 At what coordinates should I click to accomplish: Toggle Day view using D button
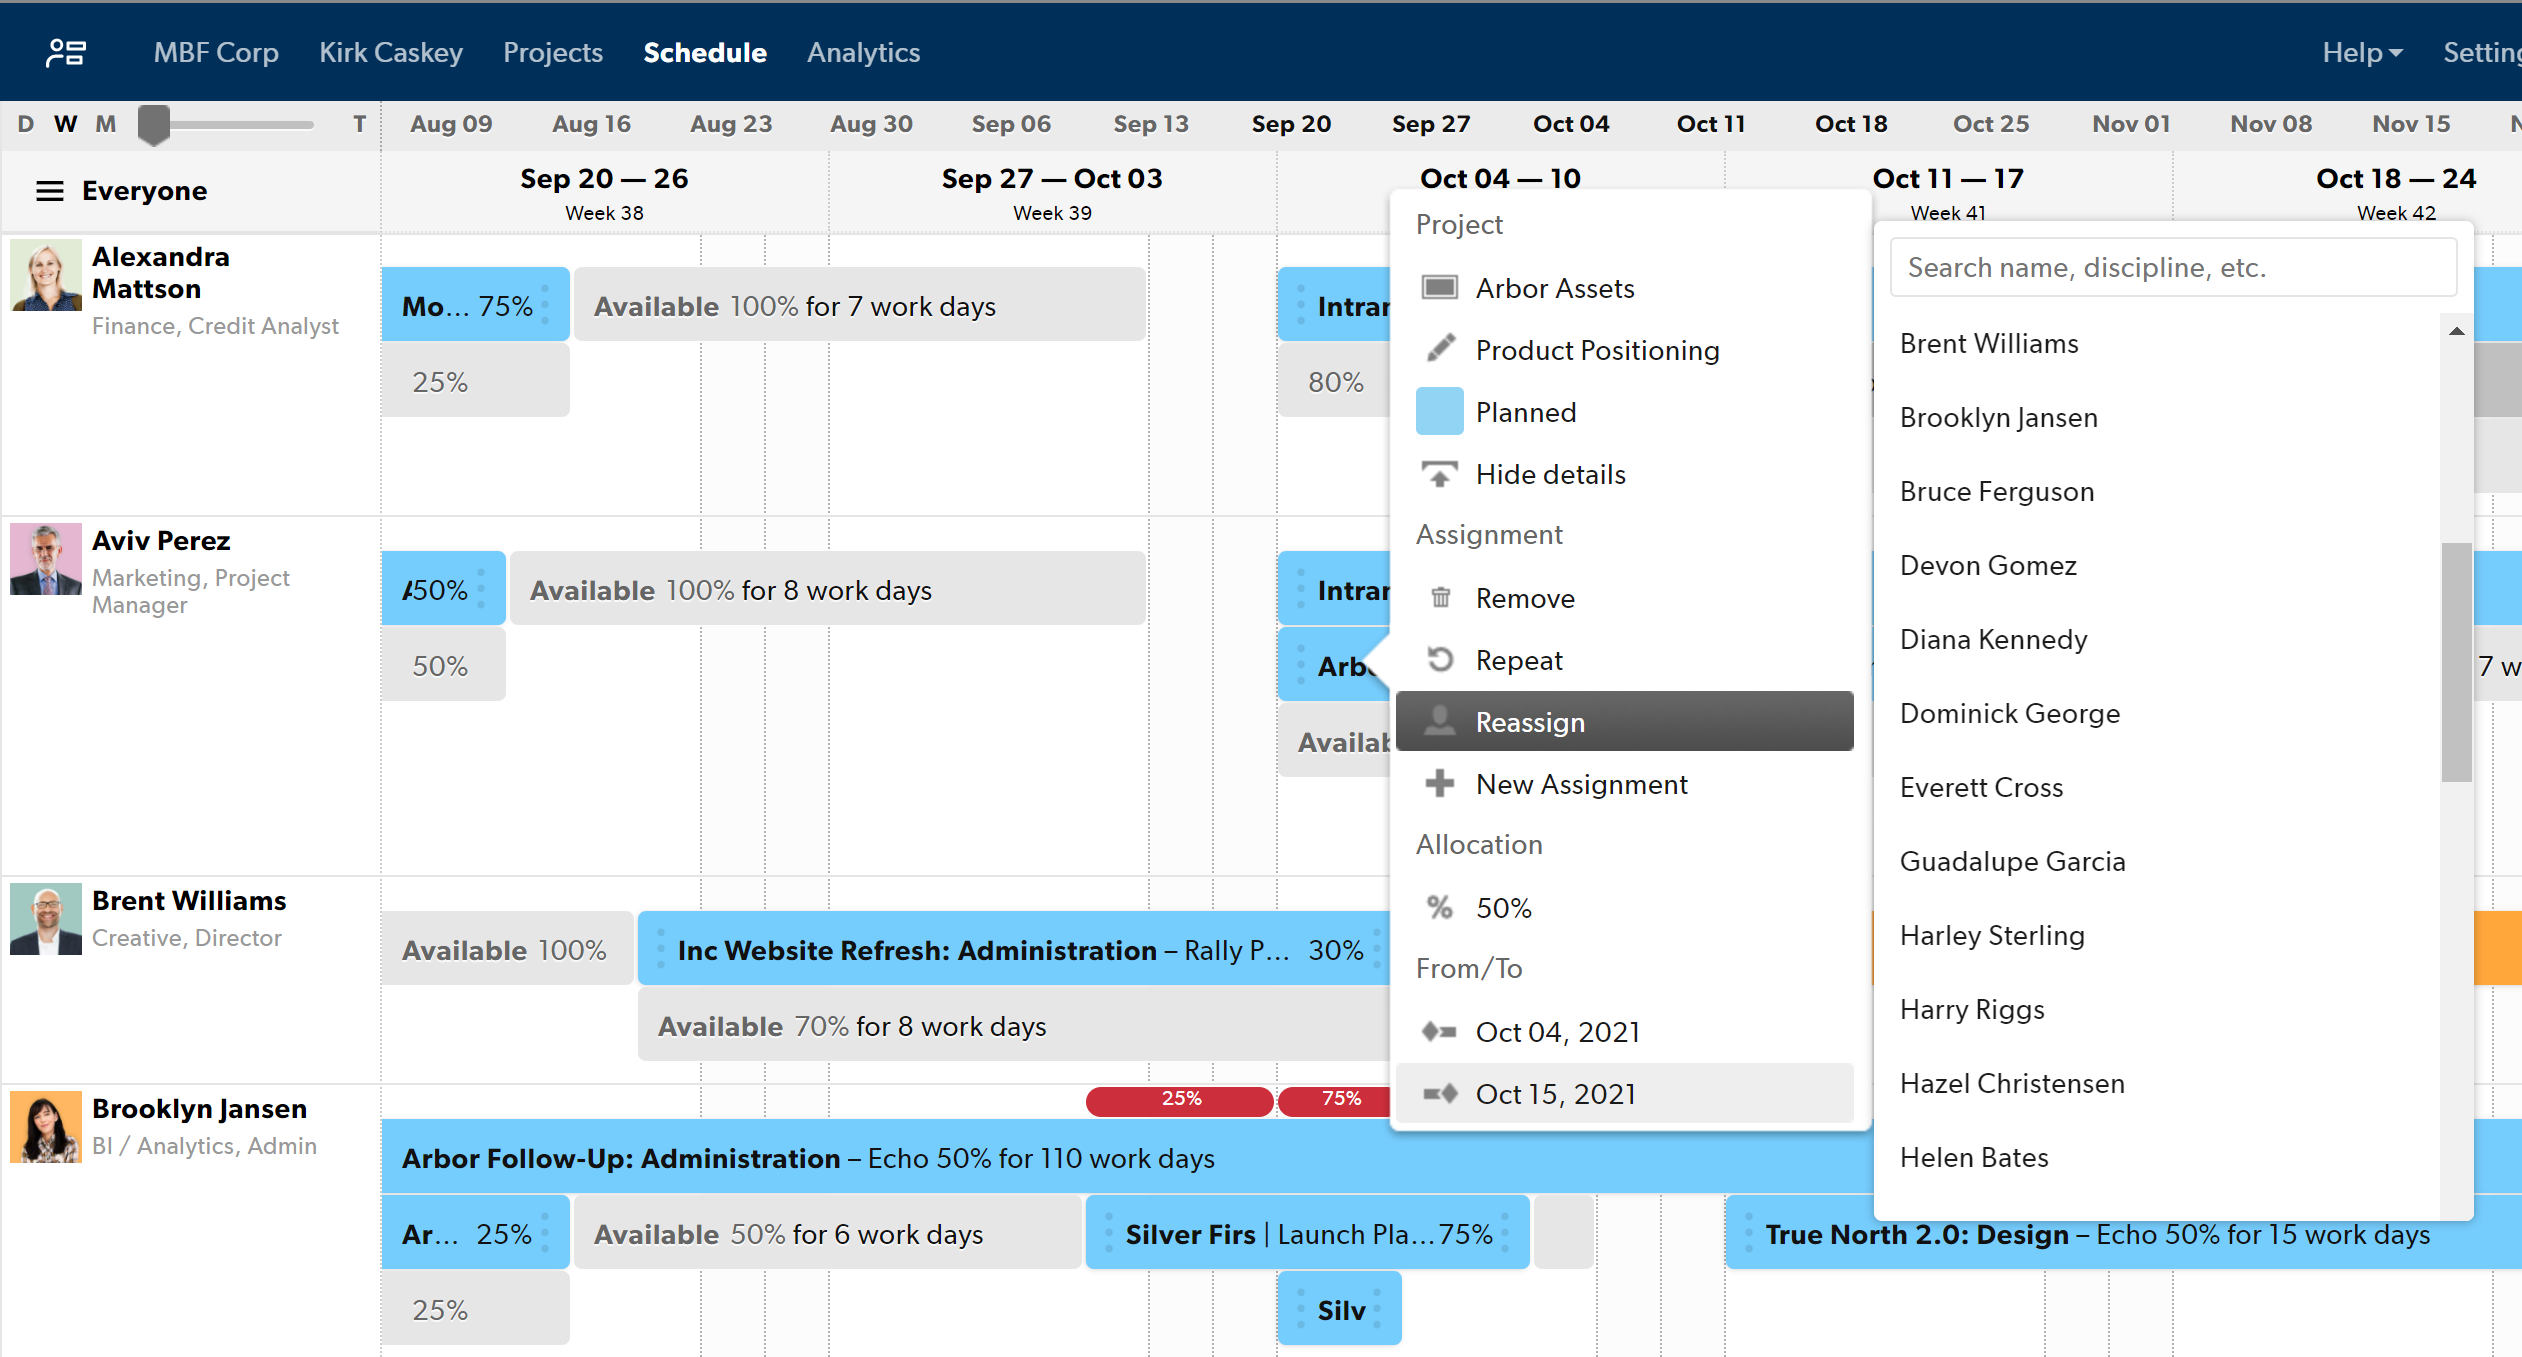pyautogui.click(x=23, y=124)
